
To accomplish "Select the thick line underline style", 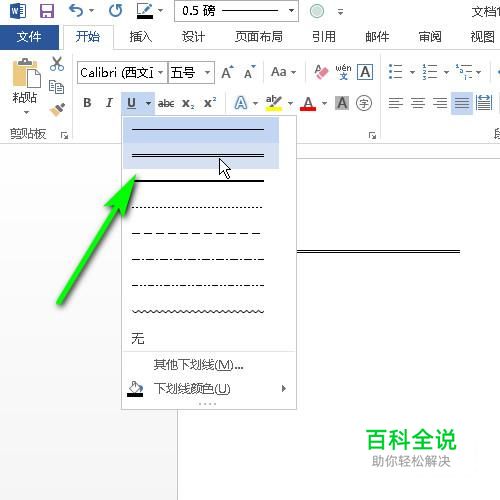I will pos(201,181).
